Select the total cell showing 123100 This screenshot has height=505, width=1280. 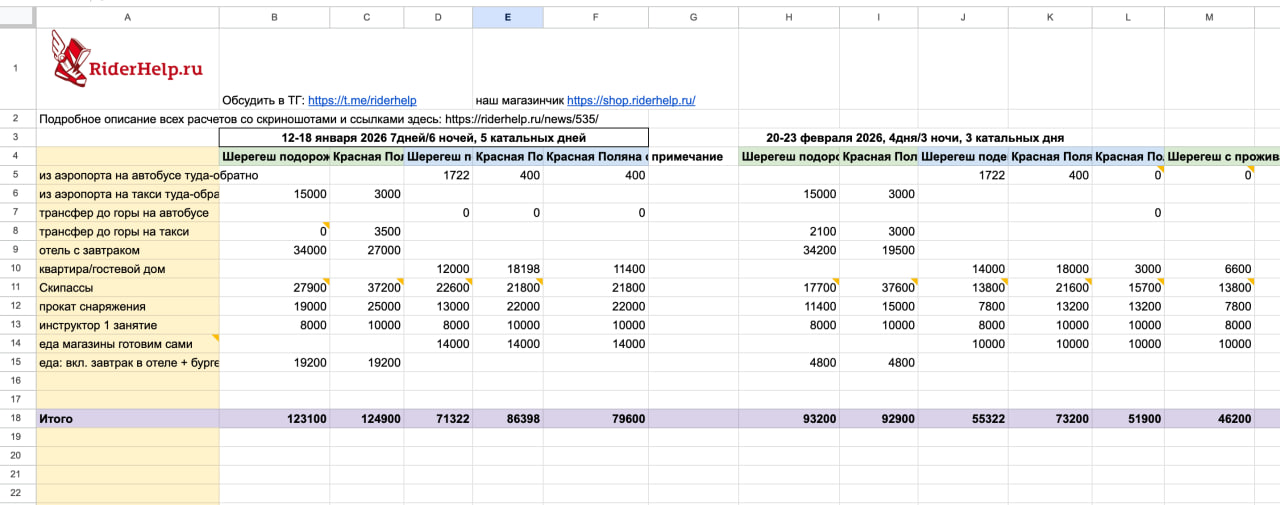275,419
